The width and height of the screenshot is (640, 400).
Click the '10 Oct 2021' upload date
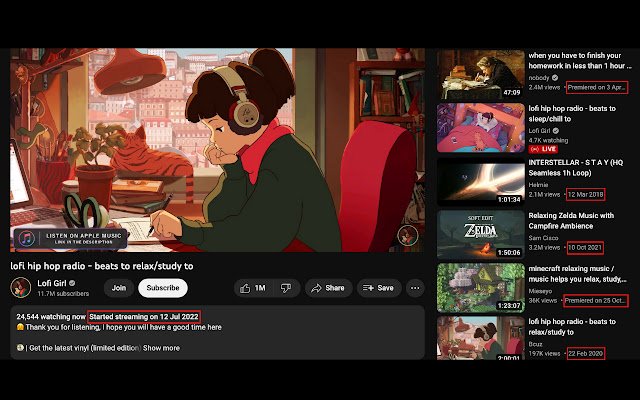pos(585,247)
